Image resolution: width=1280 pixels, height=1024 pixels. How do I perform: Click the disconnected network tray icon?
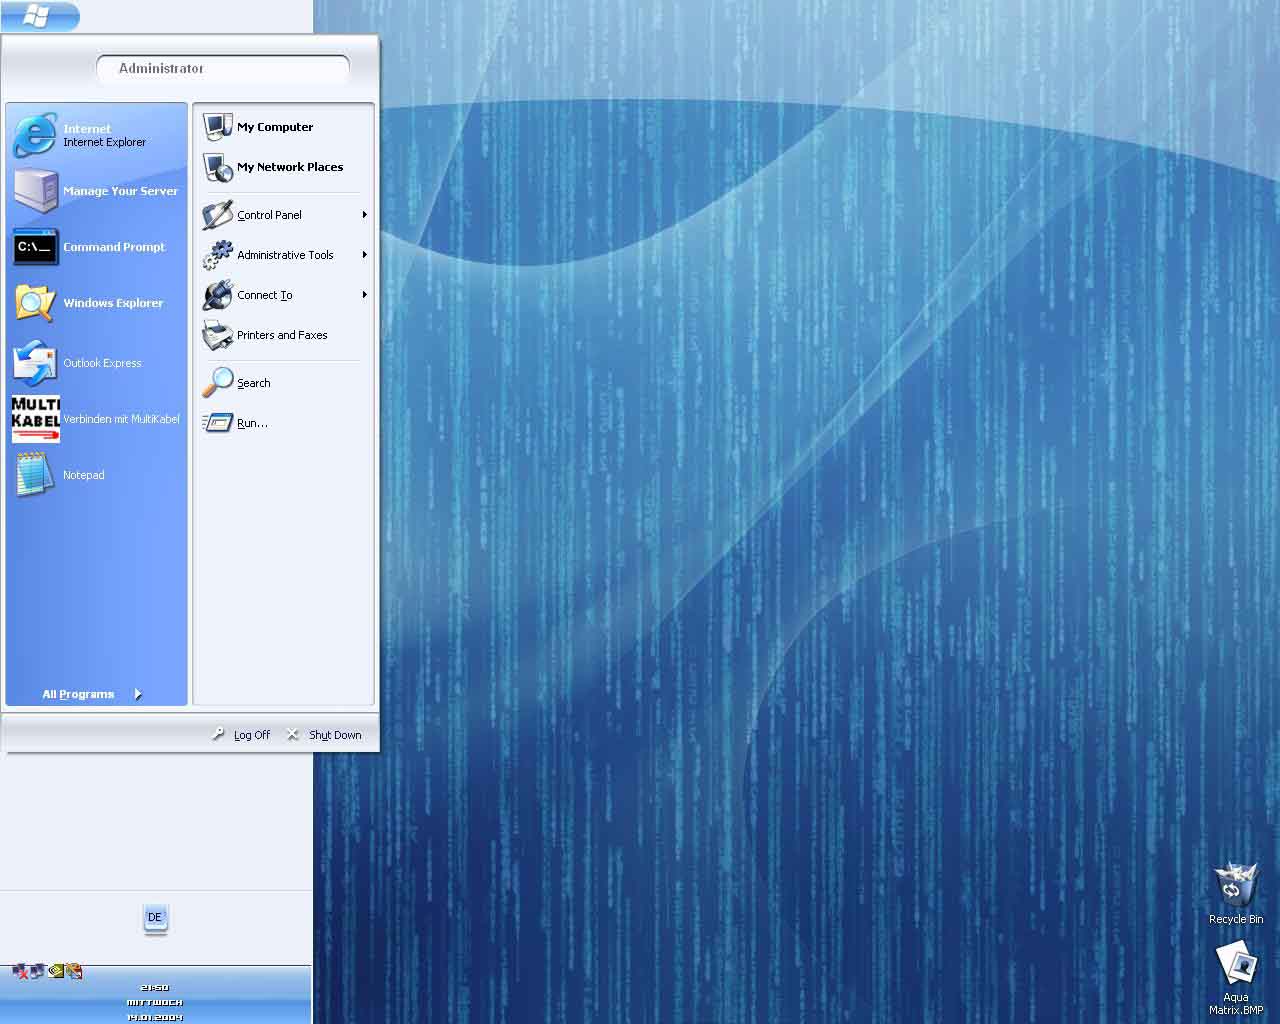(20, 971)
